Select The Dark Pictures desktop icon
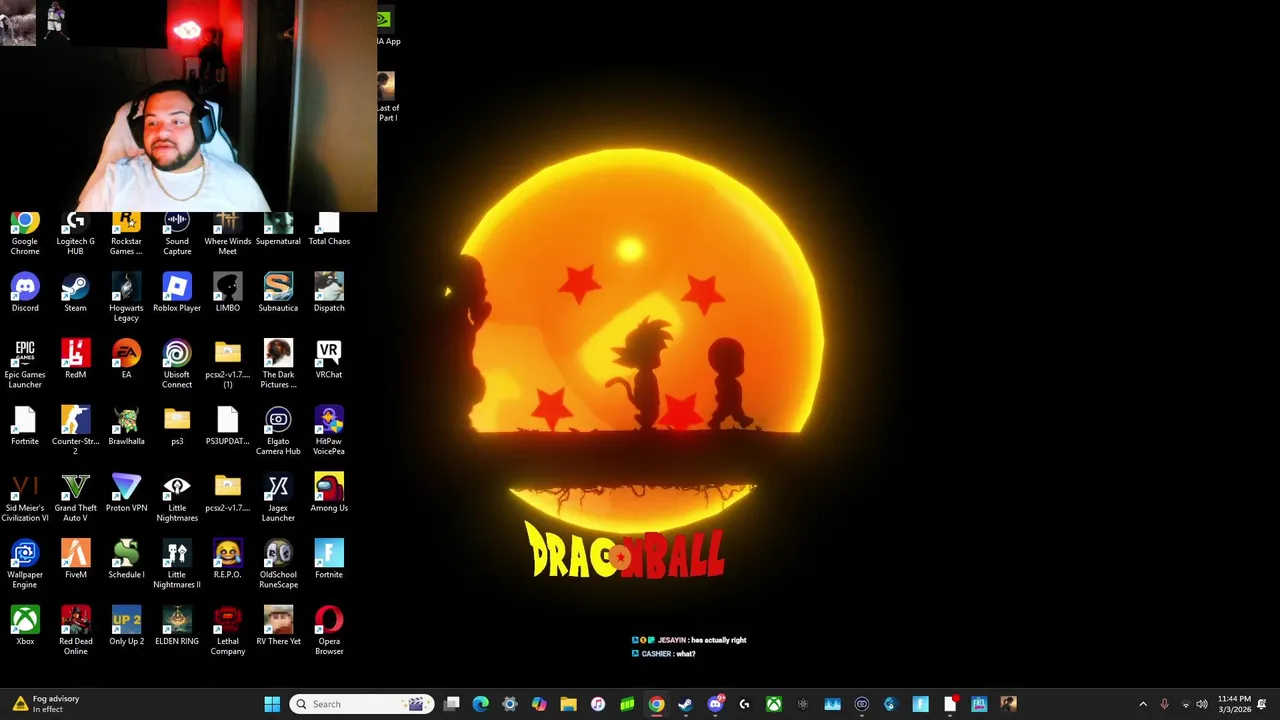 [x=278, y=365]
